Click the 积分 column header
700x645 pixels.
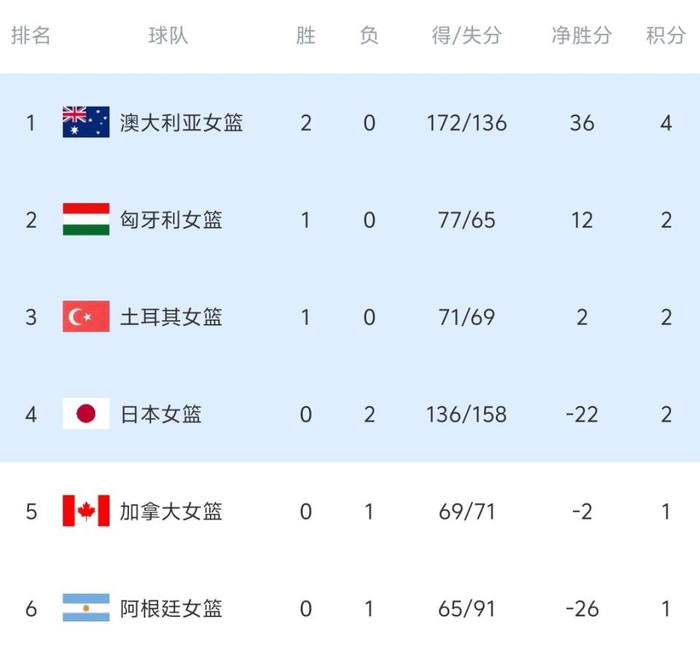(x=665, y=36)
